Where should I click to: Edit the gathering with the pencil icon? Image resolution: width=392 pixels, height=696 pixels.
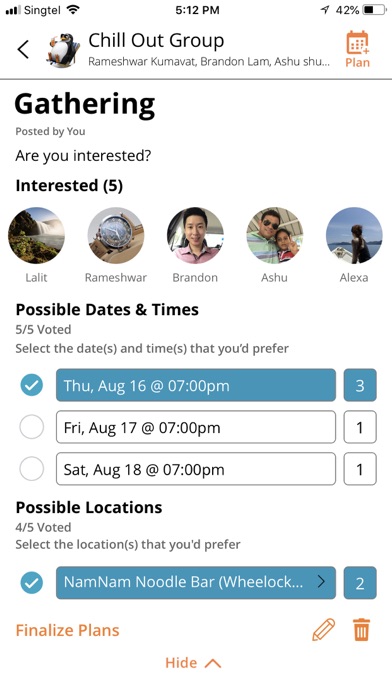324,630
